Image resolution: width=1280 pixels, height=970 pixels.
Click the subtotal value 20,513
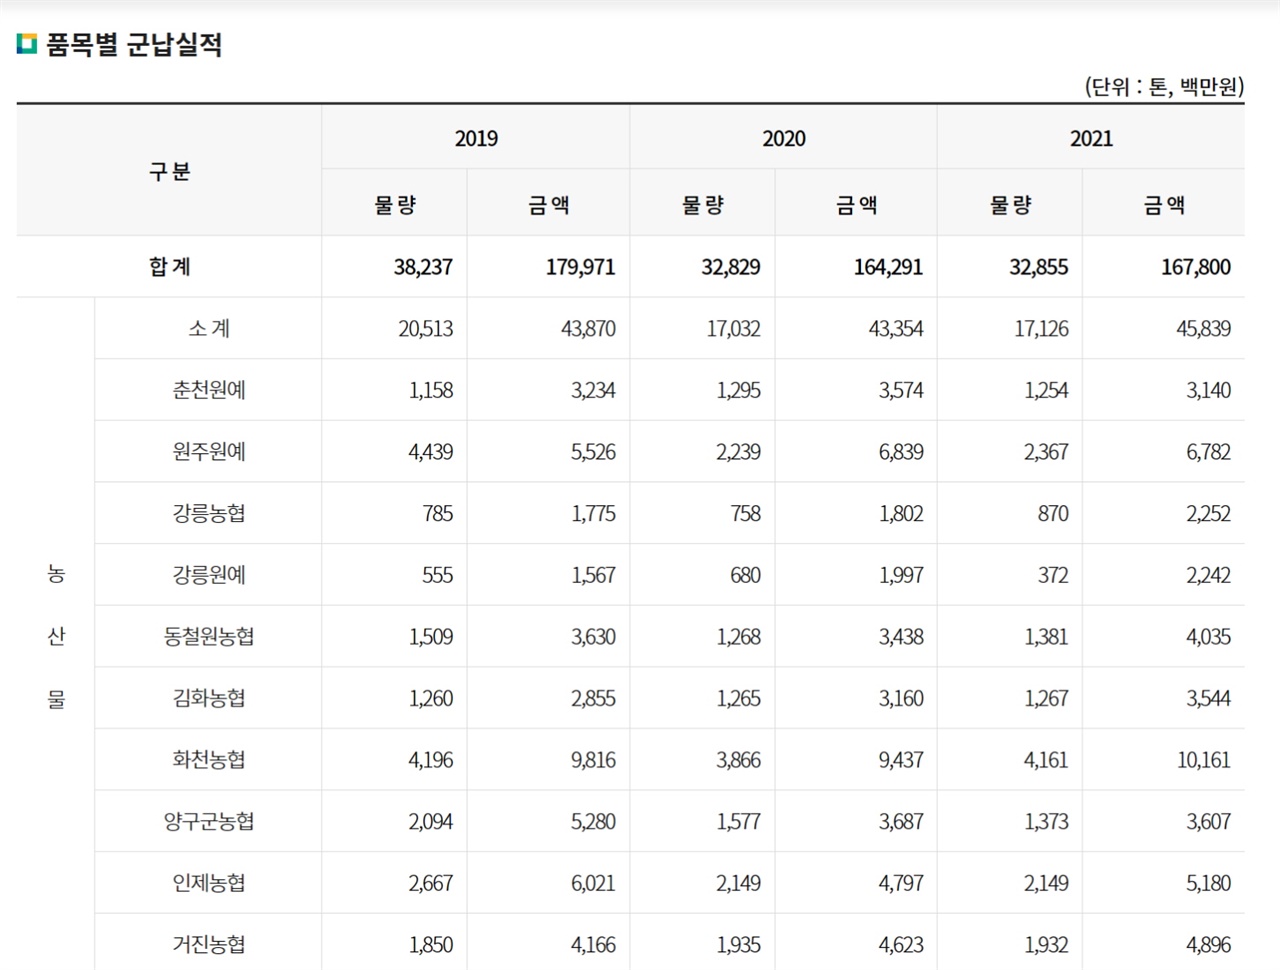pyautogui.click(x=426, y=329)
